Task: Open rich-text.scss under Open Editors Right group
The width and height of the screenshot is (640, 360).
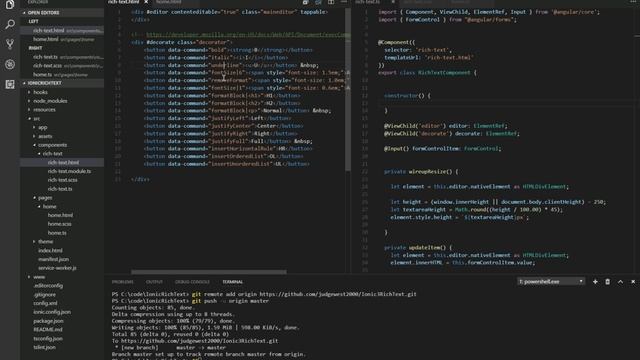Action: tap(62, 66)
